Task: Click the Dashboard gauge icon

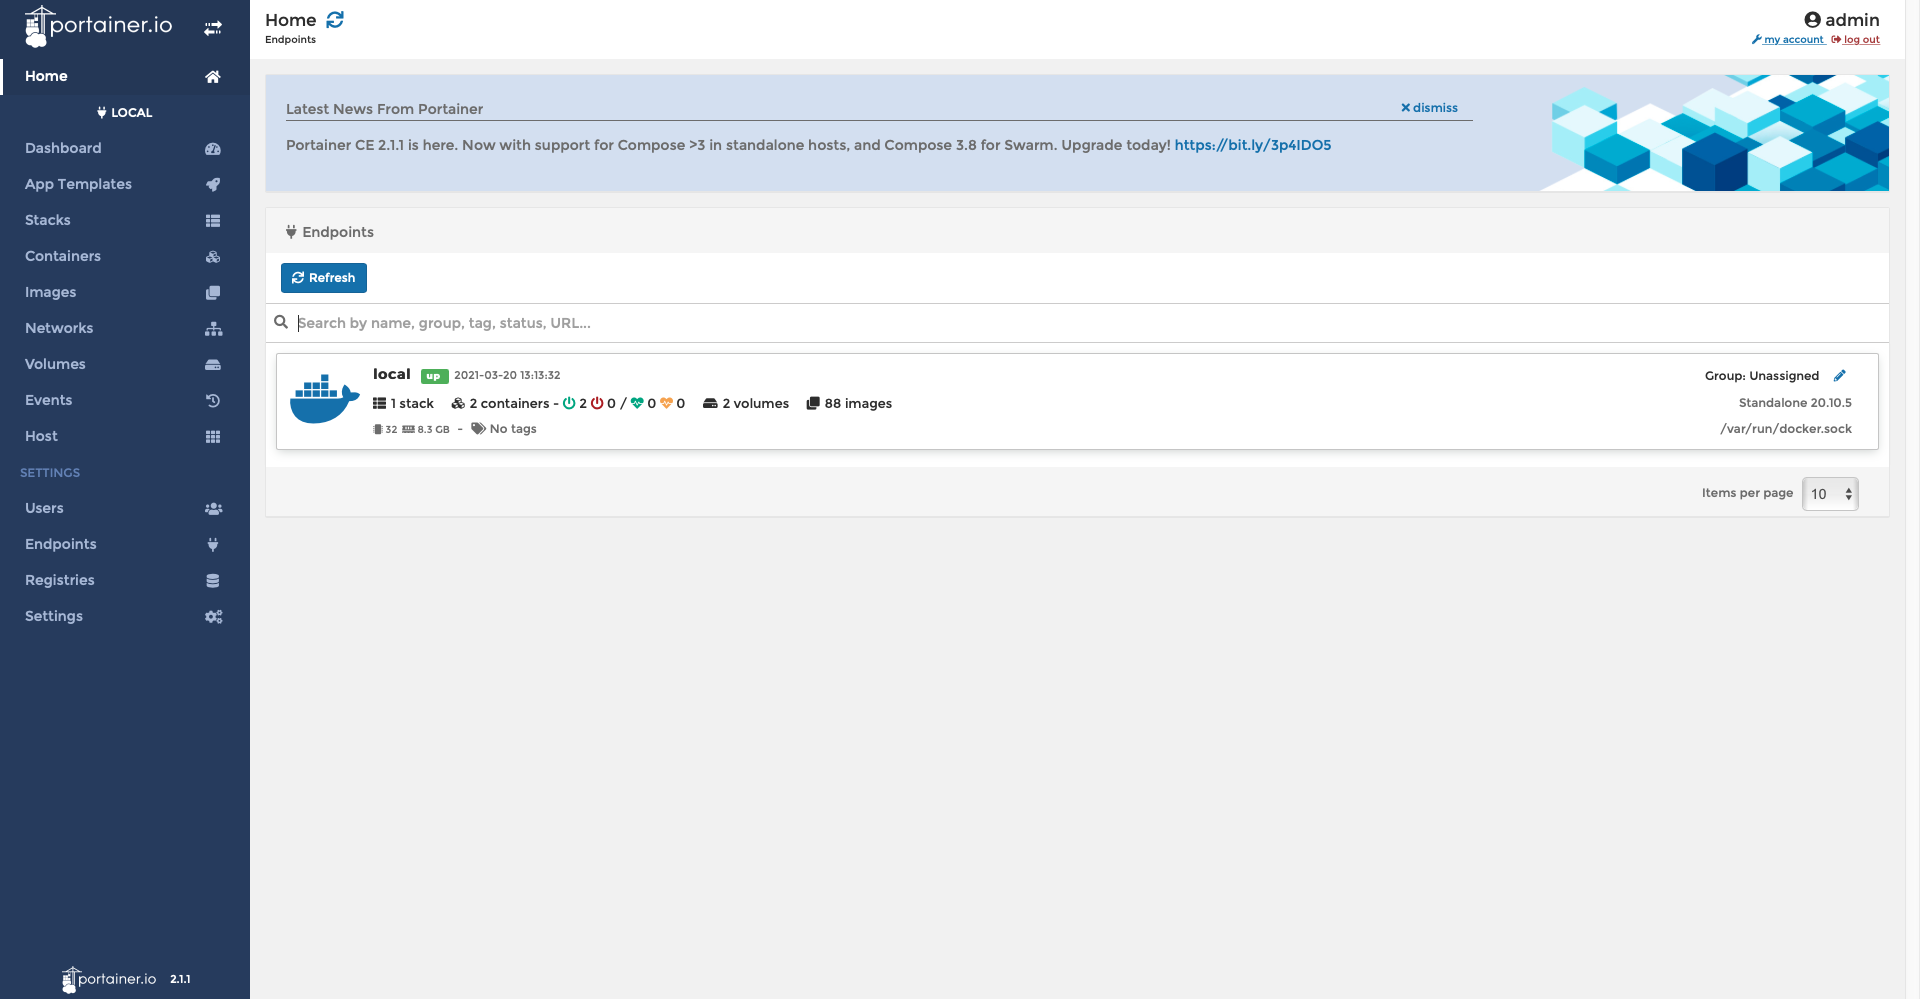Action: (213, 149)
